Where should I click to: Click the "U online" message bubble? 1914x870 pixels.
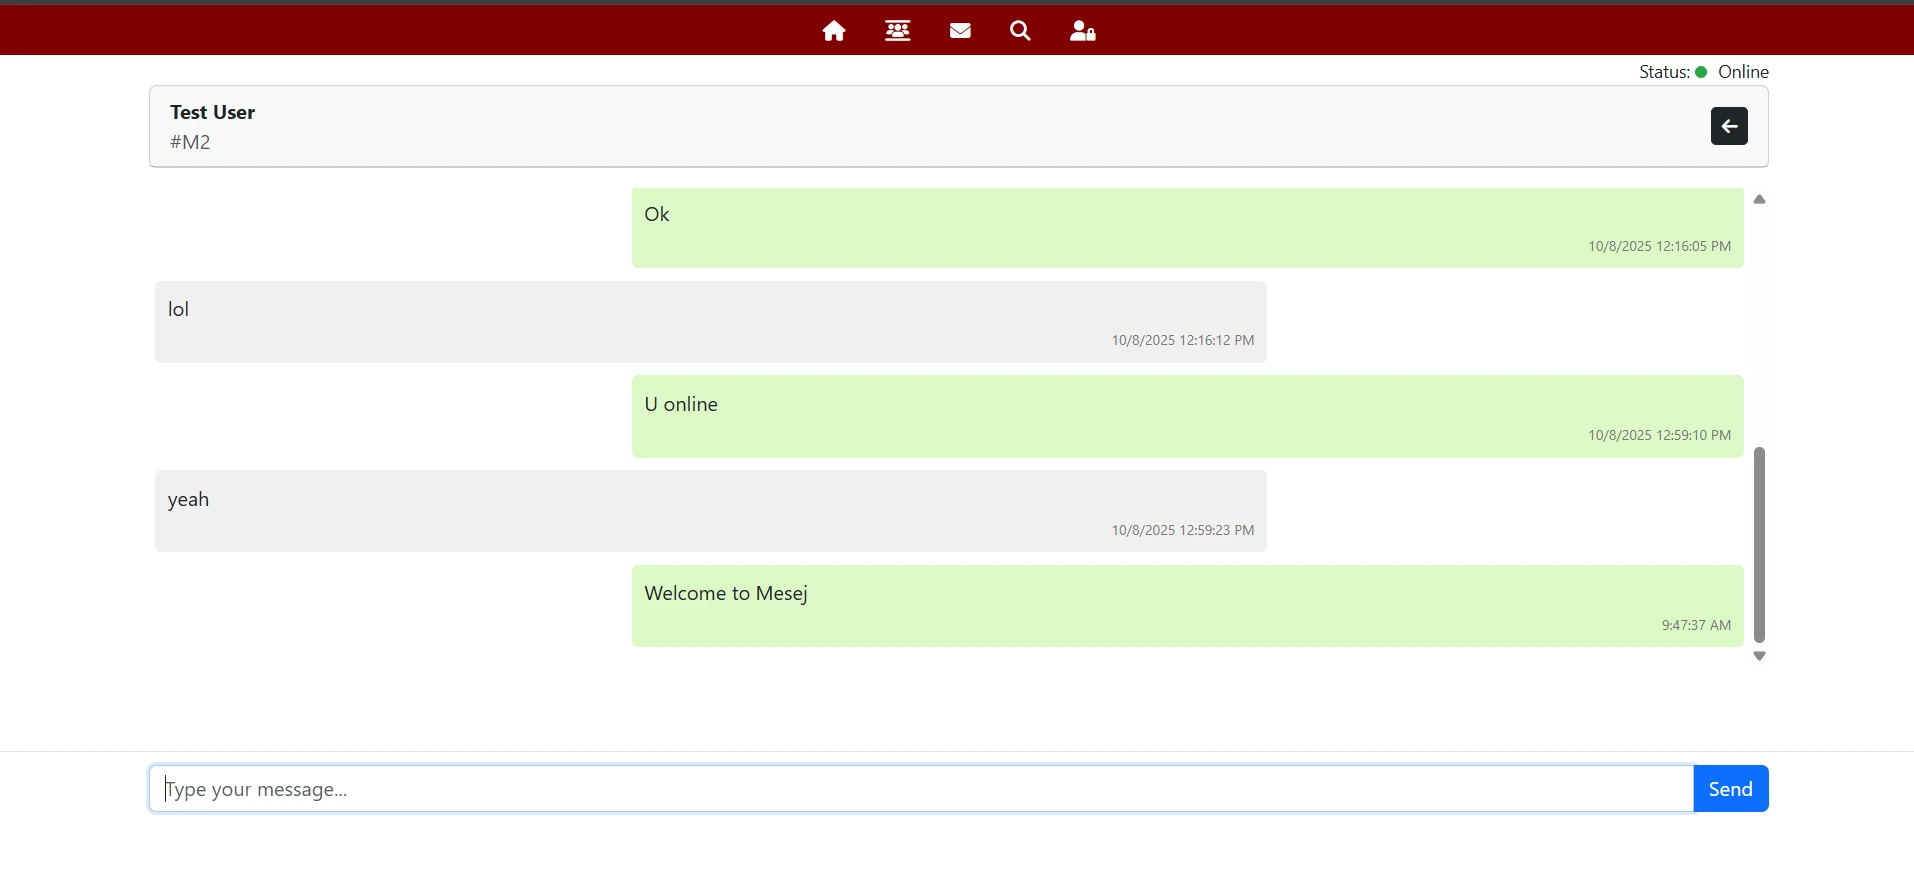[1187, 417]
